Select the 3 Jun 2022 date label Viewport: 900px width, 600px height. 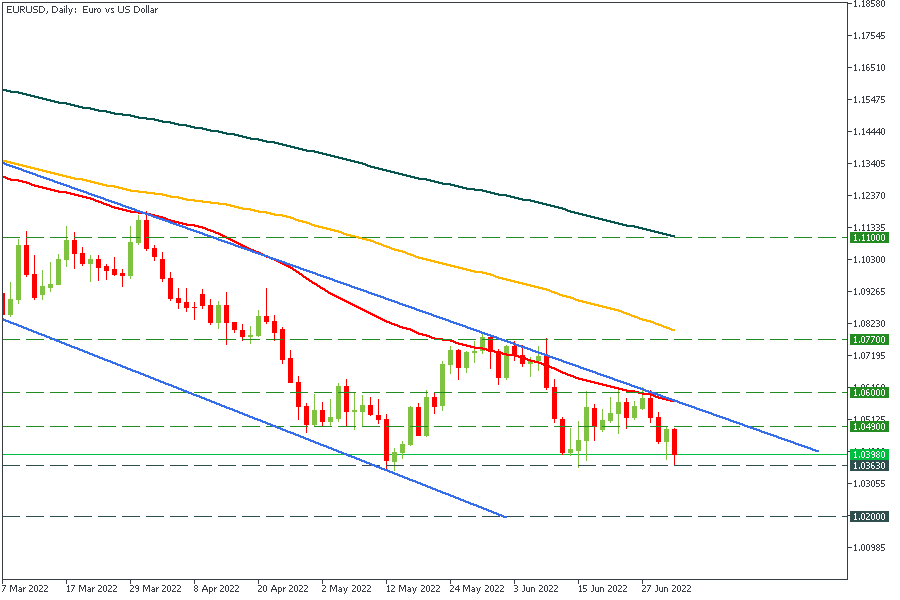tap(536, 589)
